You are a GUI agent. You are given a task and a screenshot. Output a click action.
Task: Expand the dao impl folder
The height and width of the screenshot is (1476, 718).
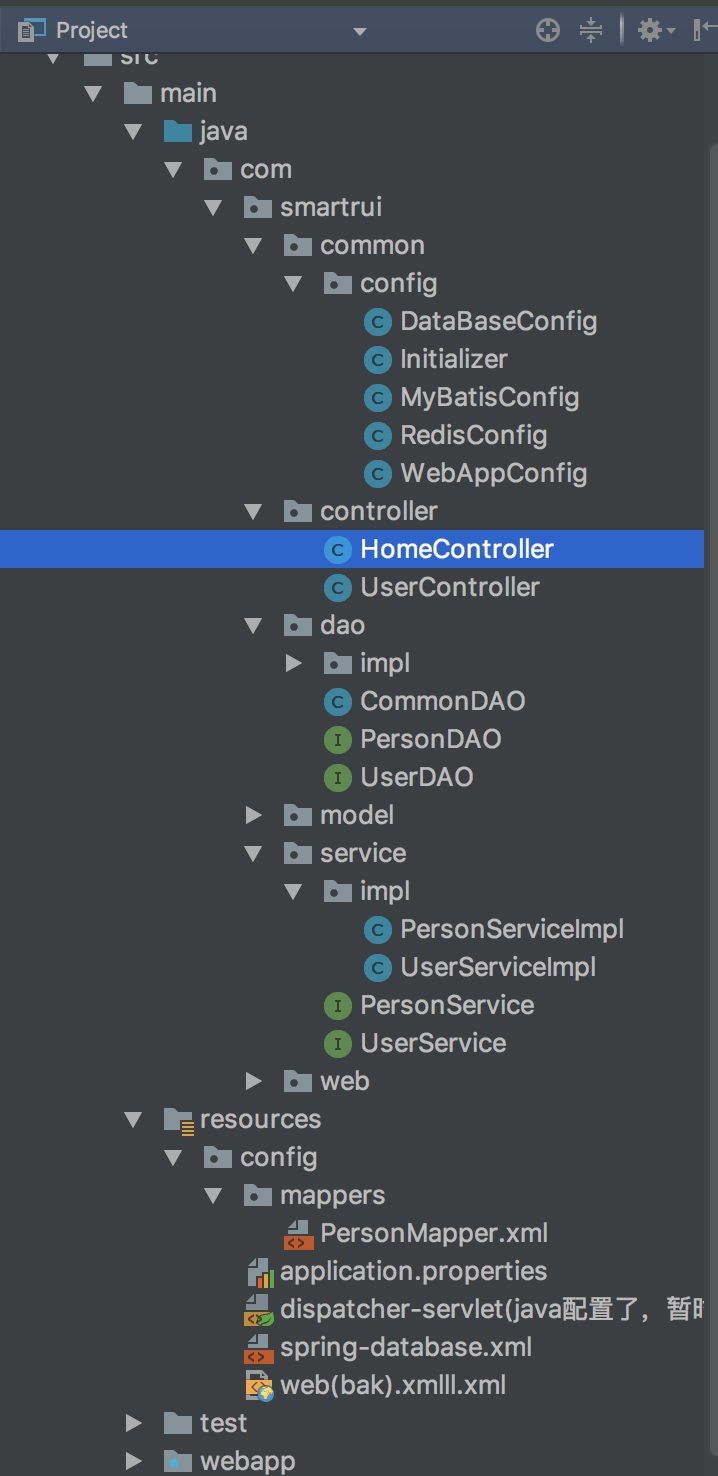[294, 664]
